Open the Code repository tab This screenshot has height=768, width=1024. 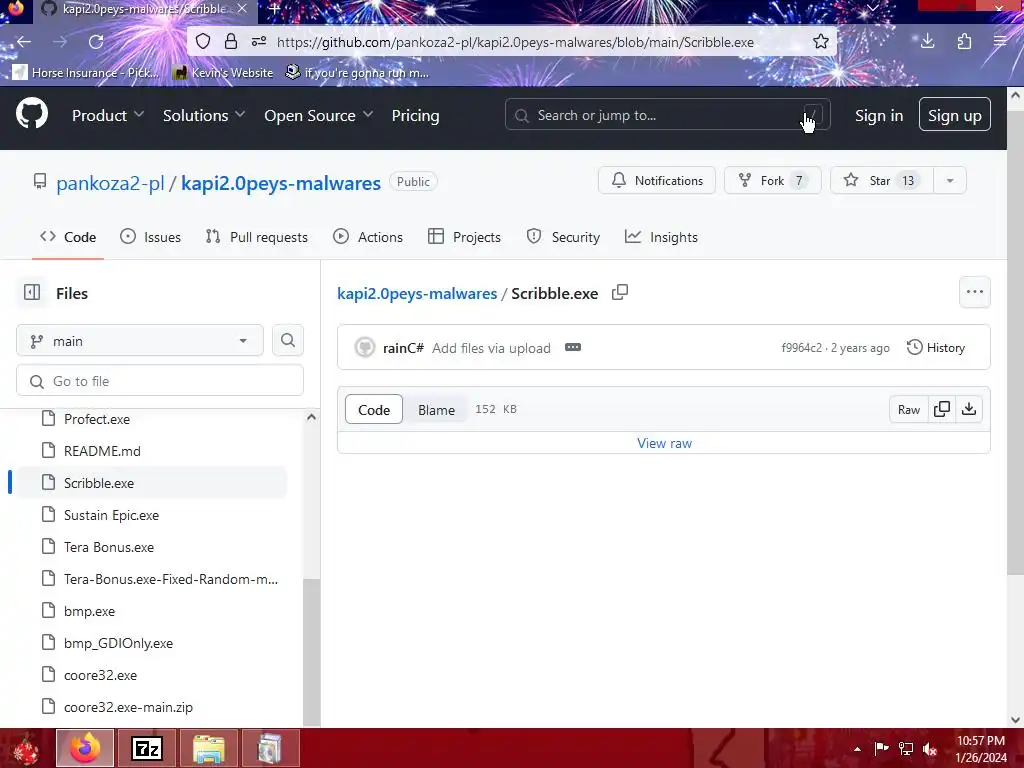68,237
